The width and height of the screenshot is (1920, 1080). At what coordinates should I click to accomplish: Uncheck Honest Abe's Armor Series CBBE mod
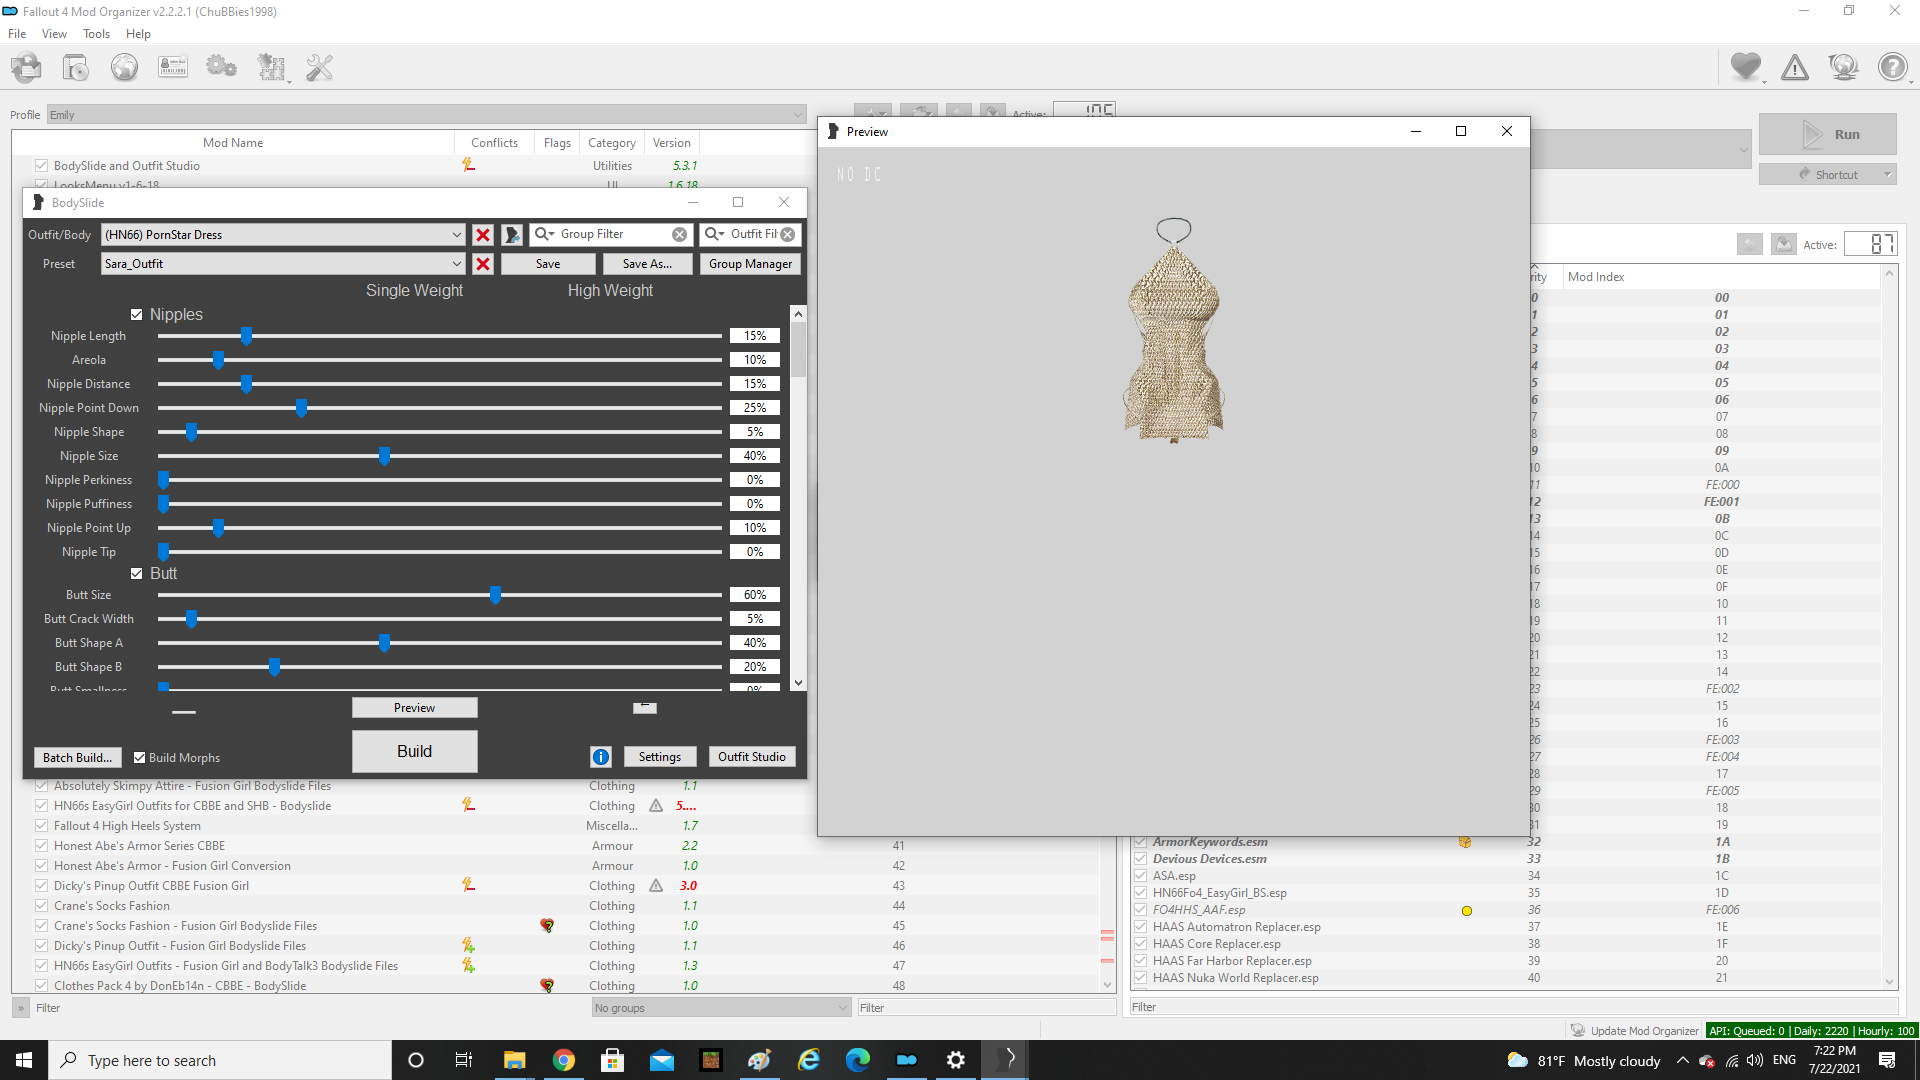click(41, 846)
